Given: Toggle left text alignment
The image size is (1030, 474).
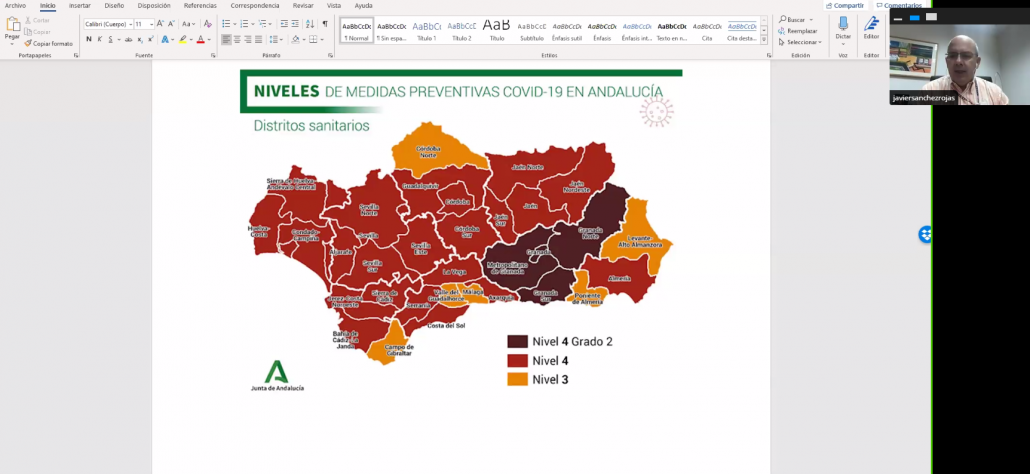Looking at the screenshot, I should (226, 39).
